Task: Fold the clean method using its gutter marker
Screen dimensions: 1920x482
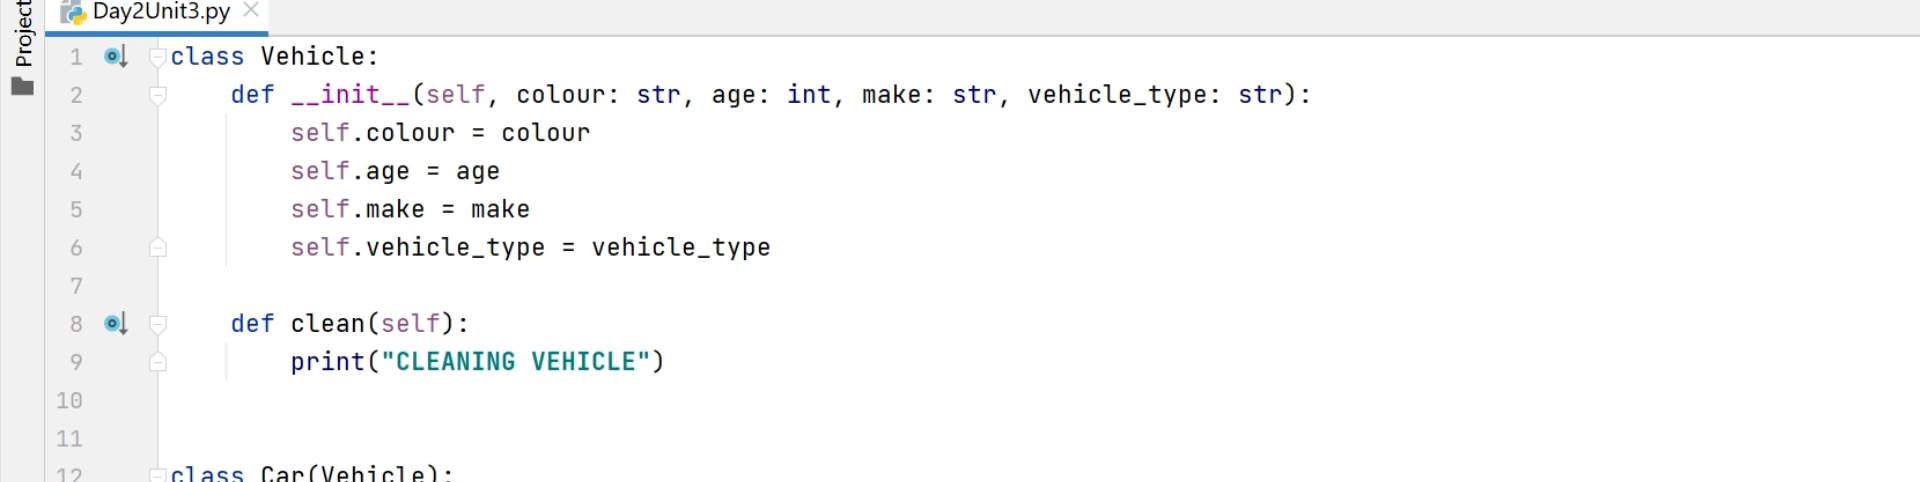Action: tap(157, 324)
